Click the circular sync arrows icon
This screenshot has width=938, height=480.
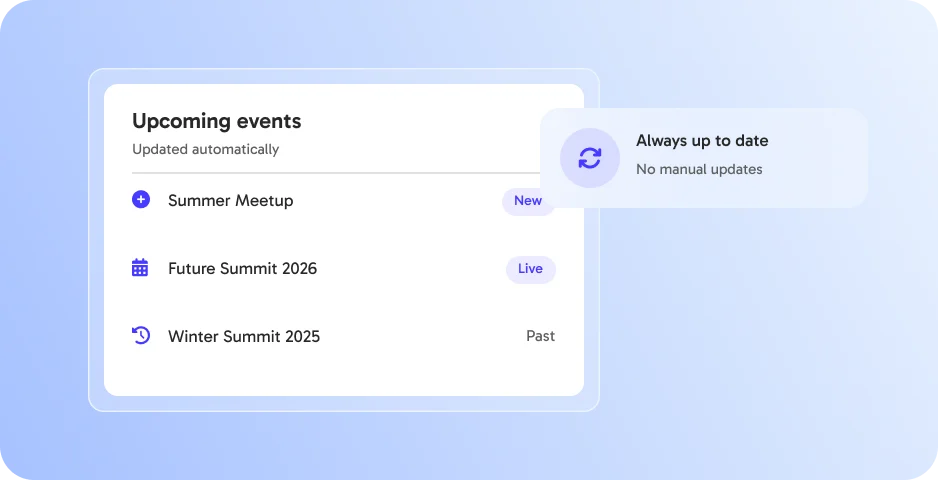[x=590, y=158]
